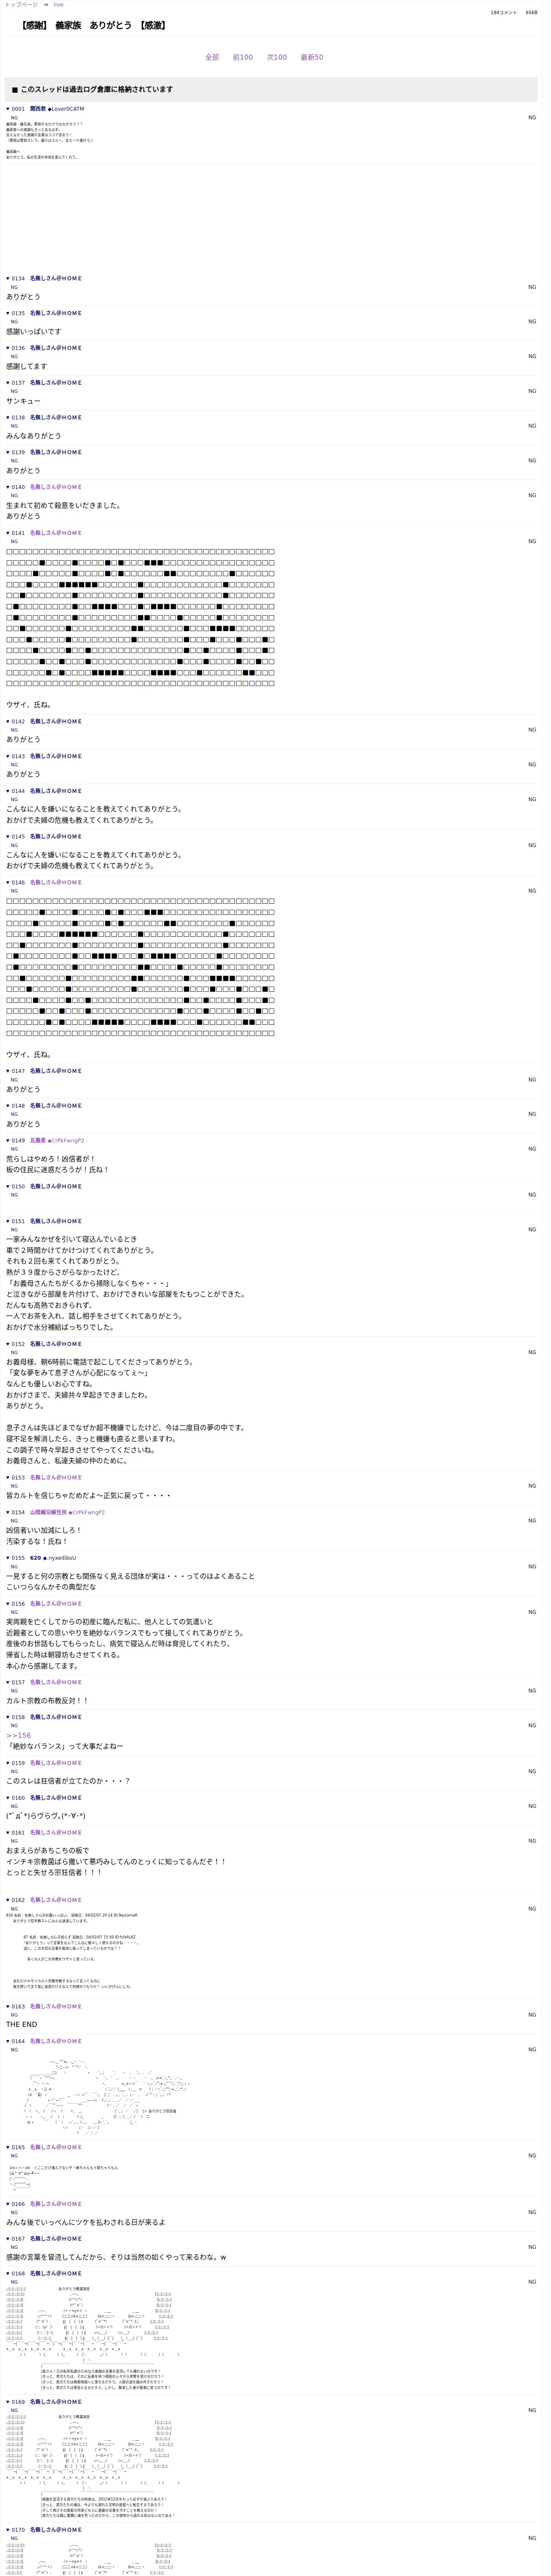Viewport: 551px width, 2576px height.
Task: Toggle the ▼ marker for post 0137
Action: pyautogui.click(x=8, y=383)
